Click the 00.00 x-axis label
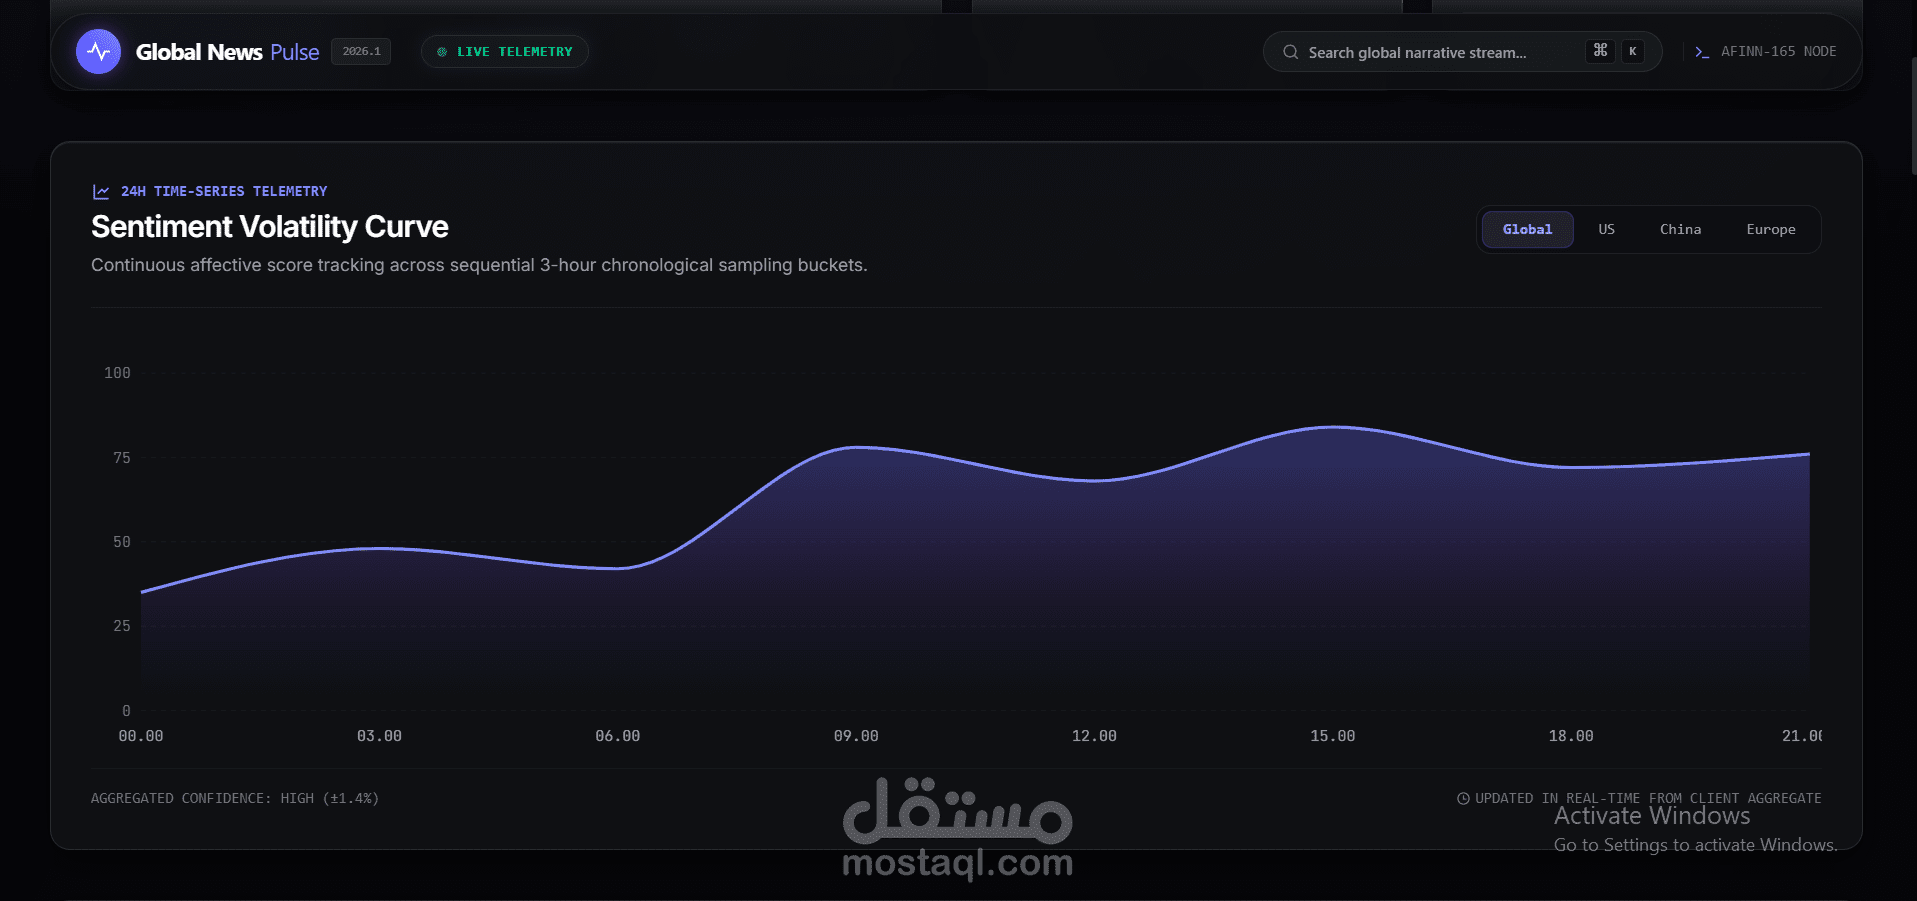Screen dimensions: 1917x901 pos(141,736)
